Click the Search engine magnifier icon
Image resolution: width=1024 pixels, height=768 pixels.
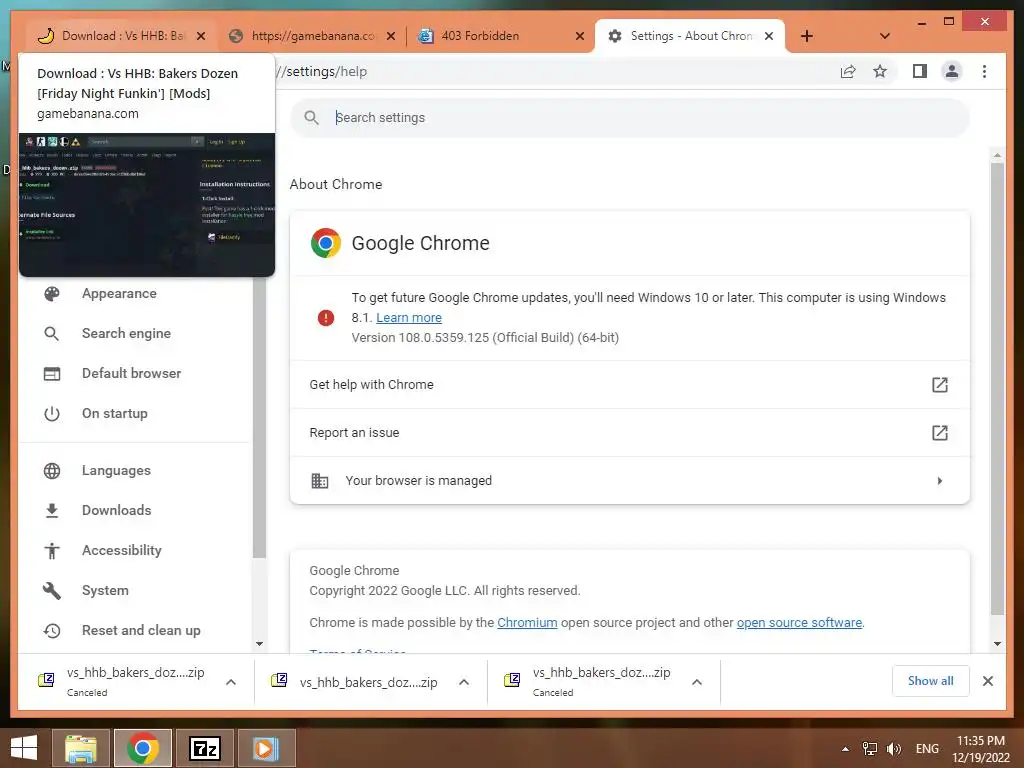pos(52,334)
